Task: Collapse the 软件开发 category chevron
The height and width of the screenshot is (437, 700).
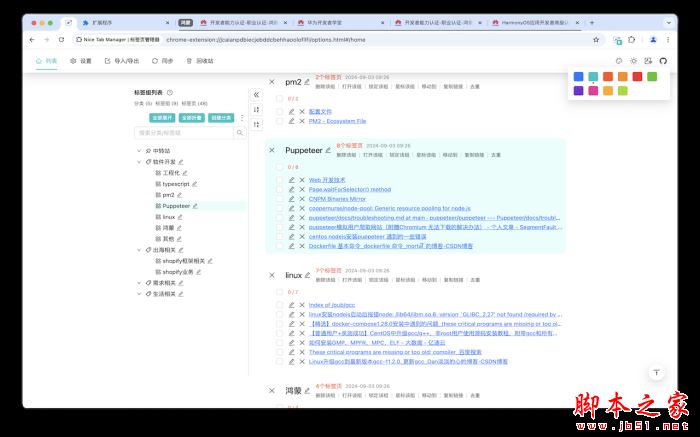Action: click(139, 162)
